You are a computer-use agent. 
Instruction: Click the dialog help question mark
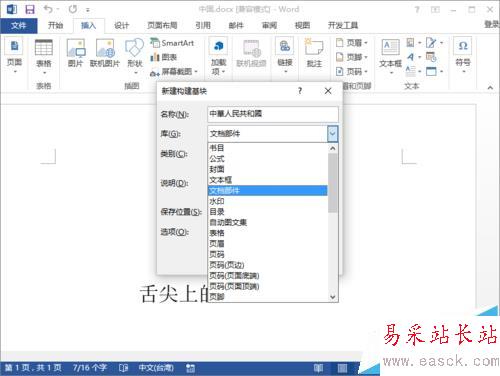pyautogui.click(x=300, y=91)
